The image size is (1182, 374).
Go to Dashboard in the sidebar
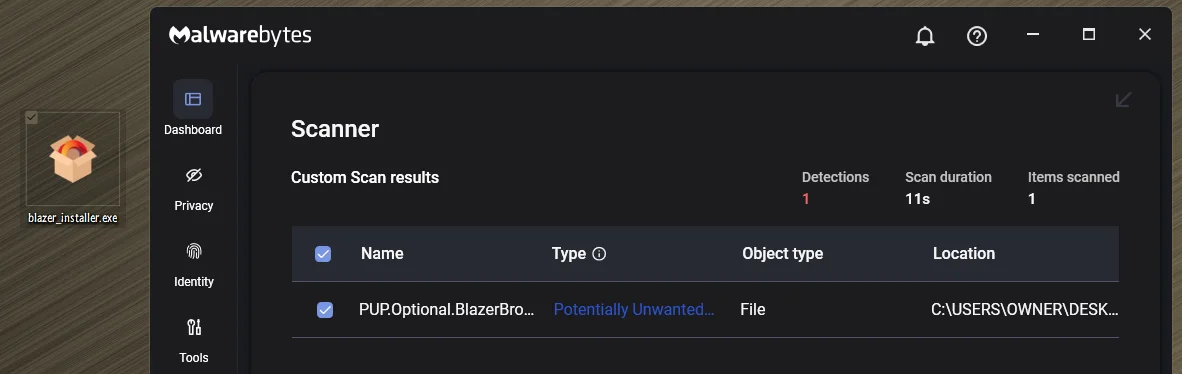click(x=193, y=109)
